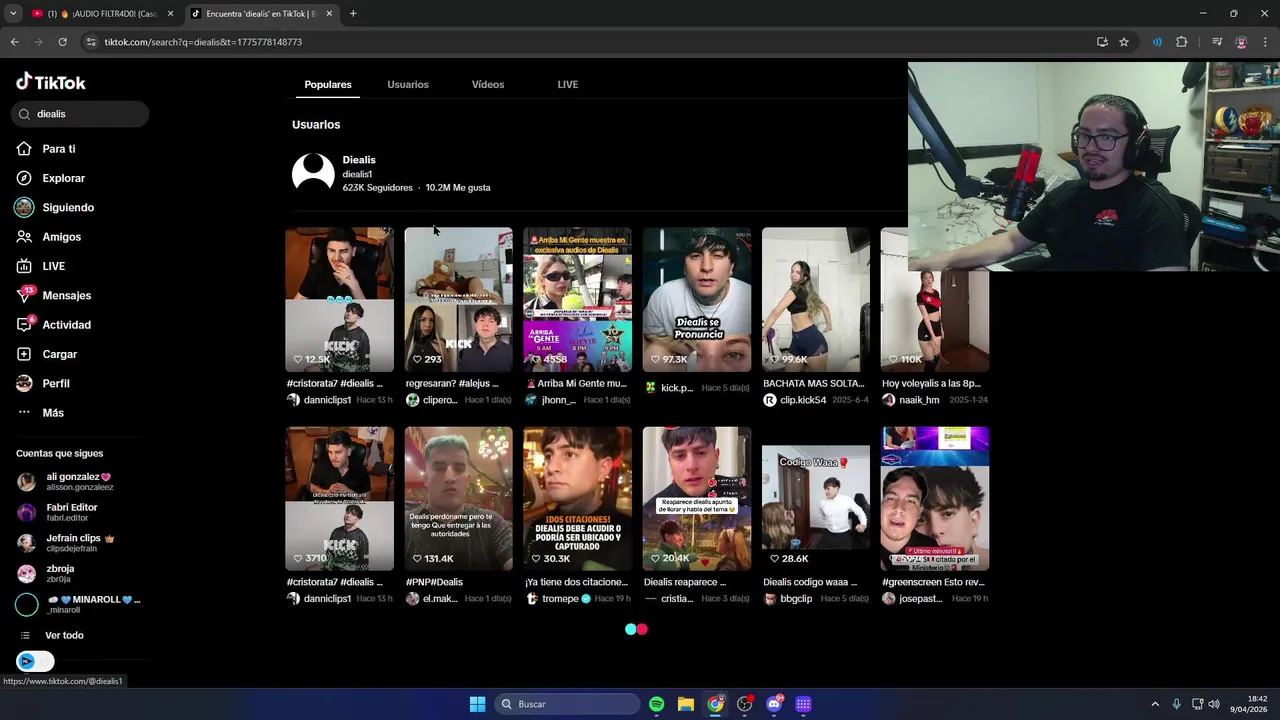Screen dimensions: 1280x720
Task: Switch to the Populares tab
Action: coord(328,85)
